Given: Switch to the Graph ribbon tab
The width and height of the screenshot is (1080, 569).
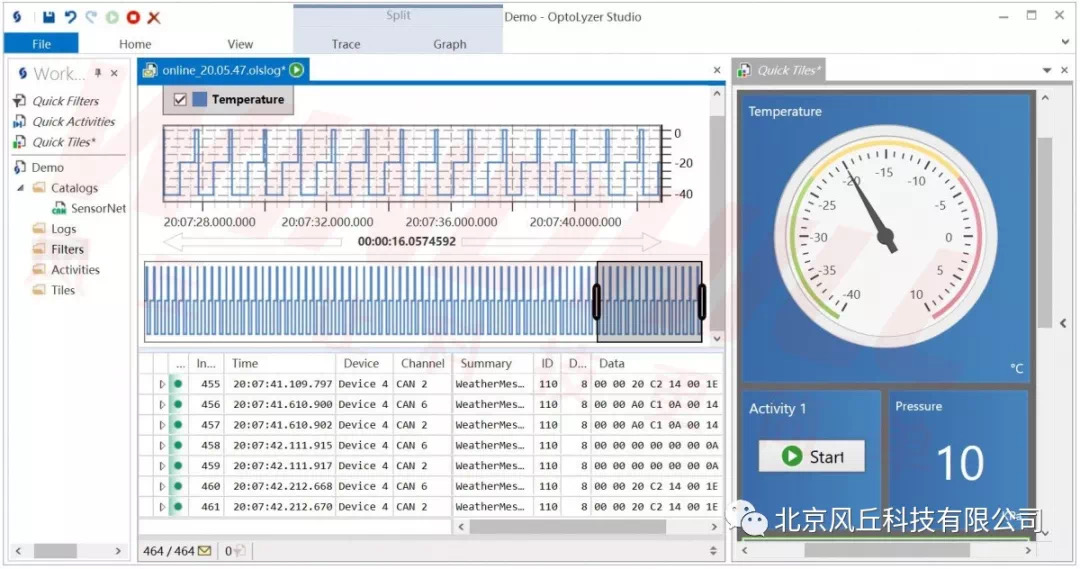Looking at the screenshot, I should [x=449, y=44].
